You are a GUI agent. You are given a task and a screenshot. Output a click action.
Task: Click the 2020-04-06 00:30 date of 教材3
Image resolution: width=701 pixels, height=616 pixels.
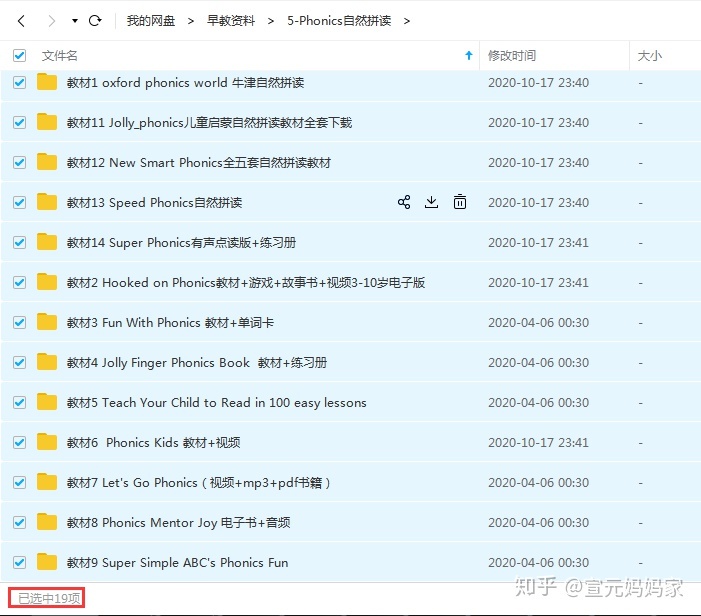click(x=538, y=323)
